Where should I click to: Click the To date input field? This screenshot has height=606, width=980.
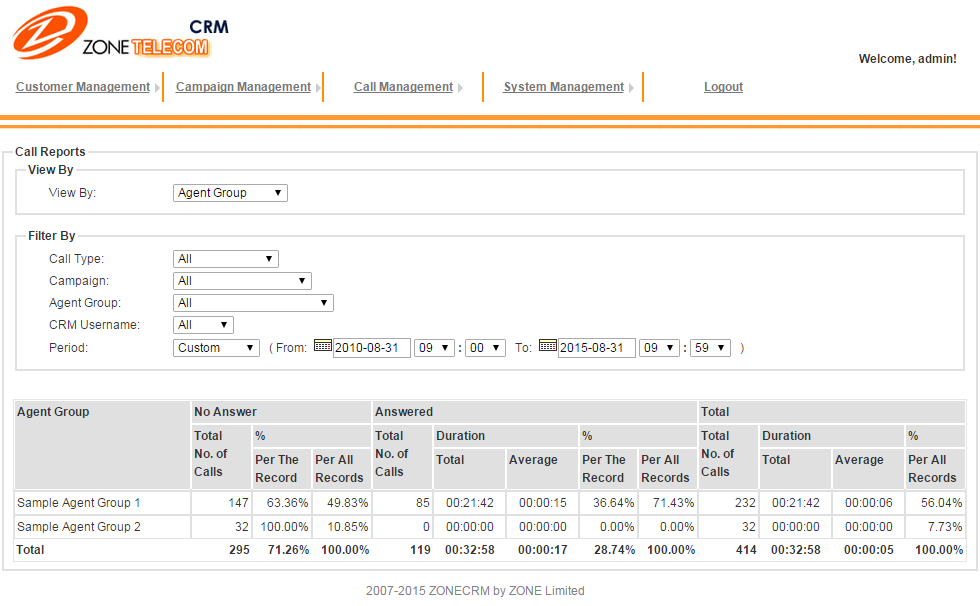click(596, 348)
